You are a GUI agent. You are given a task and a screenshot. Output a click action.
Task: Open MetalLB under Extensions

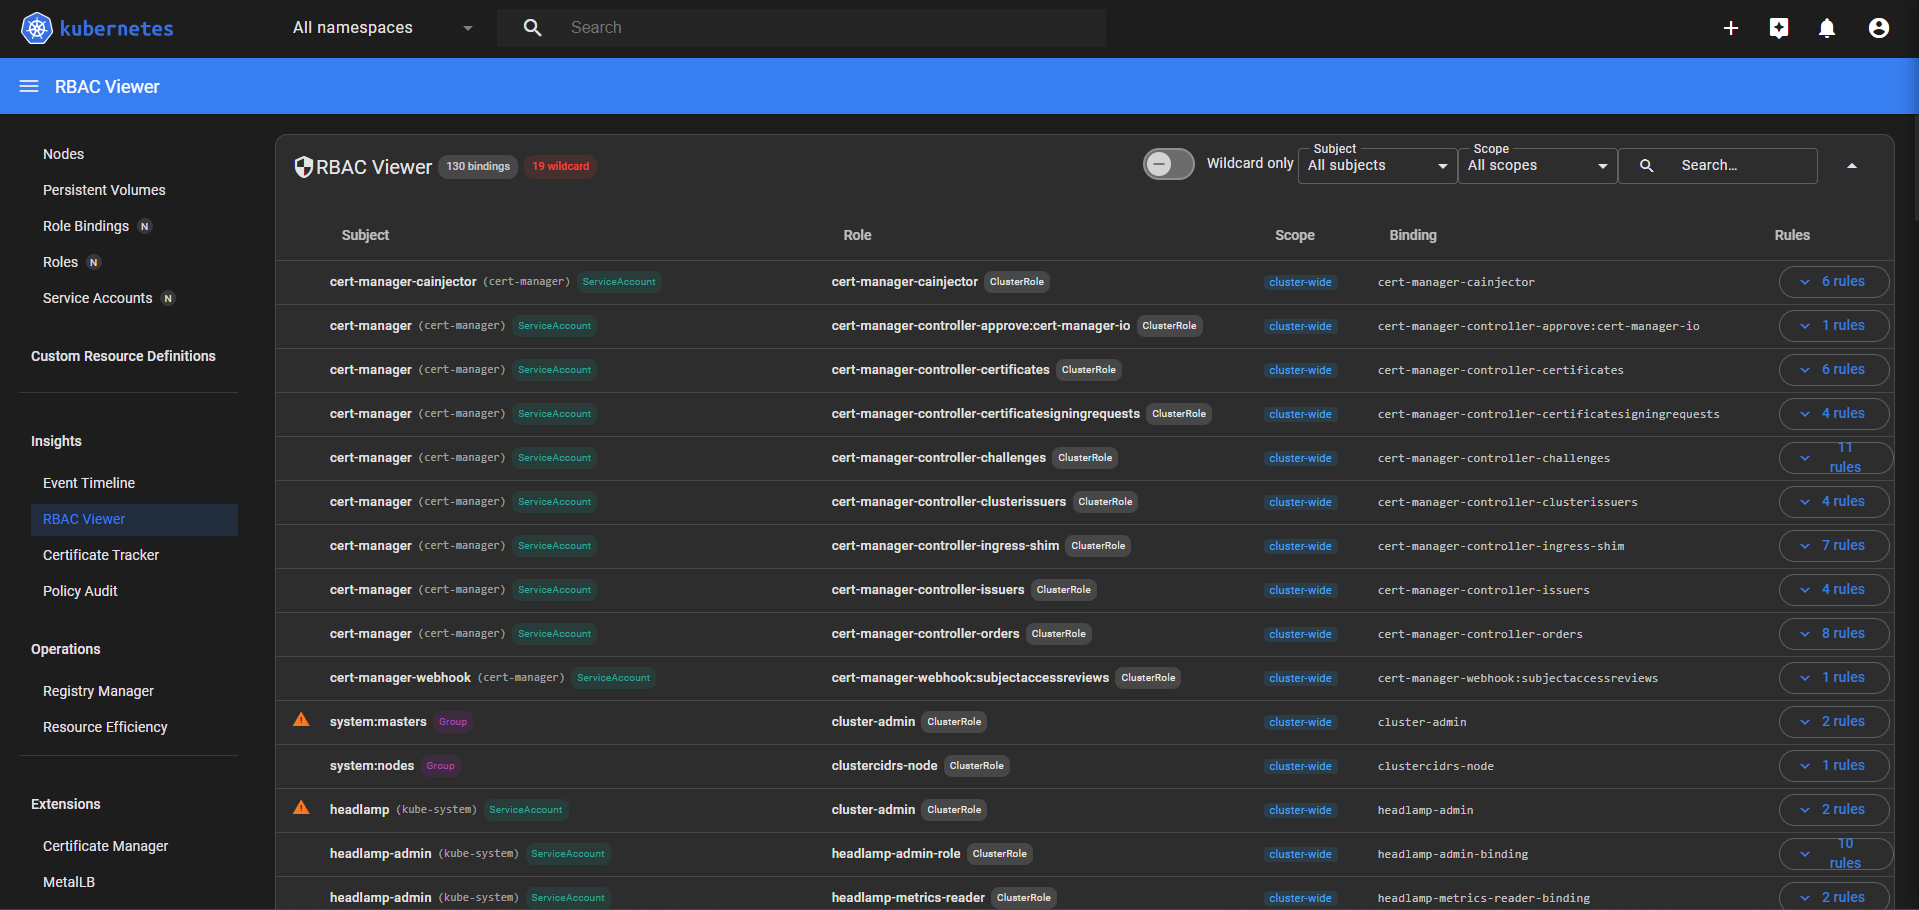69,882
